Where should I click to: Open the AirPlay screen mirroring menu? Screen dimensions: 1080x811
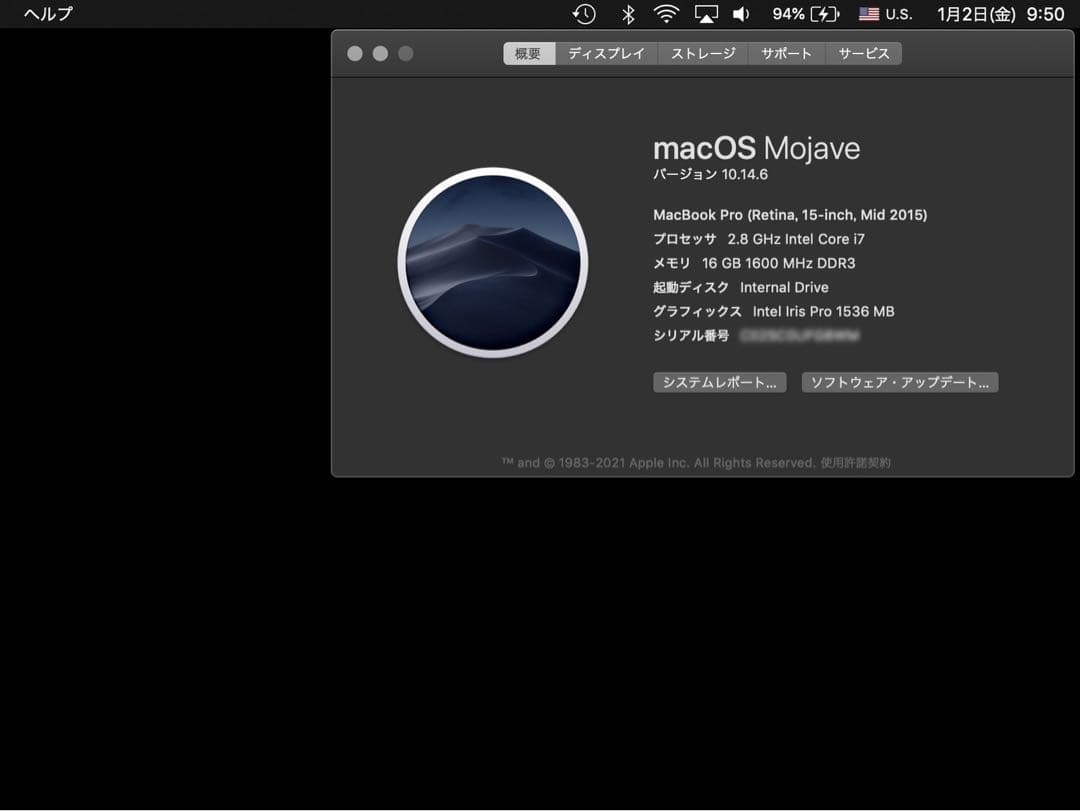pyautogui.click(x=707, y=14)
